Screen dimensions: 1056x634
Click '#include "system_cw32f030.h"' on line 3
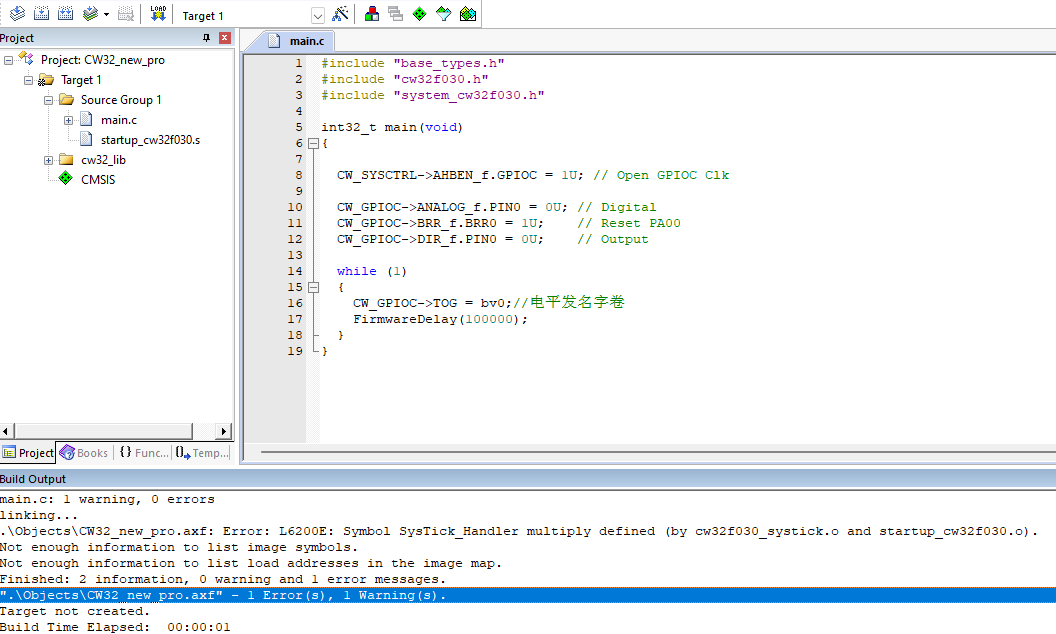pyautogui.click(x=432, y=96)
